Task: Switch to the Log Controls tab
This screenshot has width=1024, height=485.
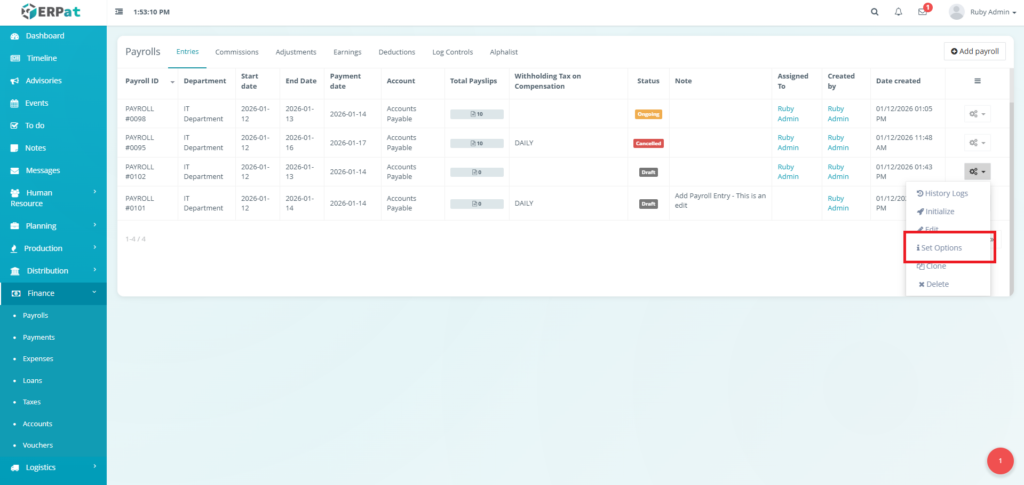Action: point(452,52)
